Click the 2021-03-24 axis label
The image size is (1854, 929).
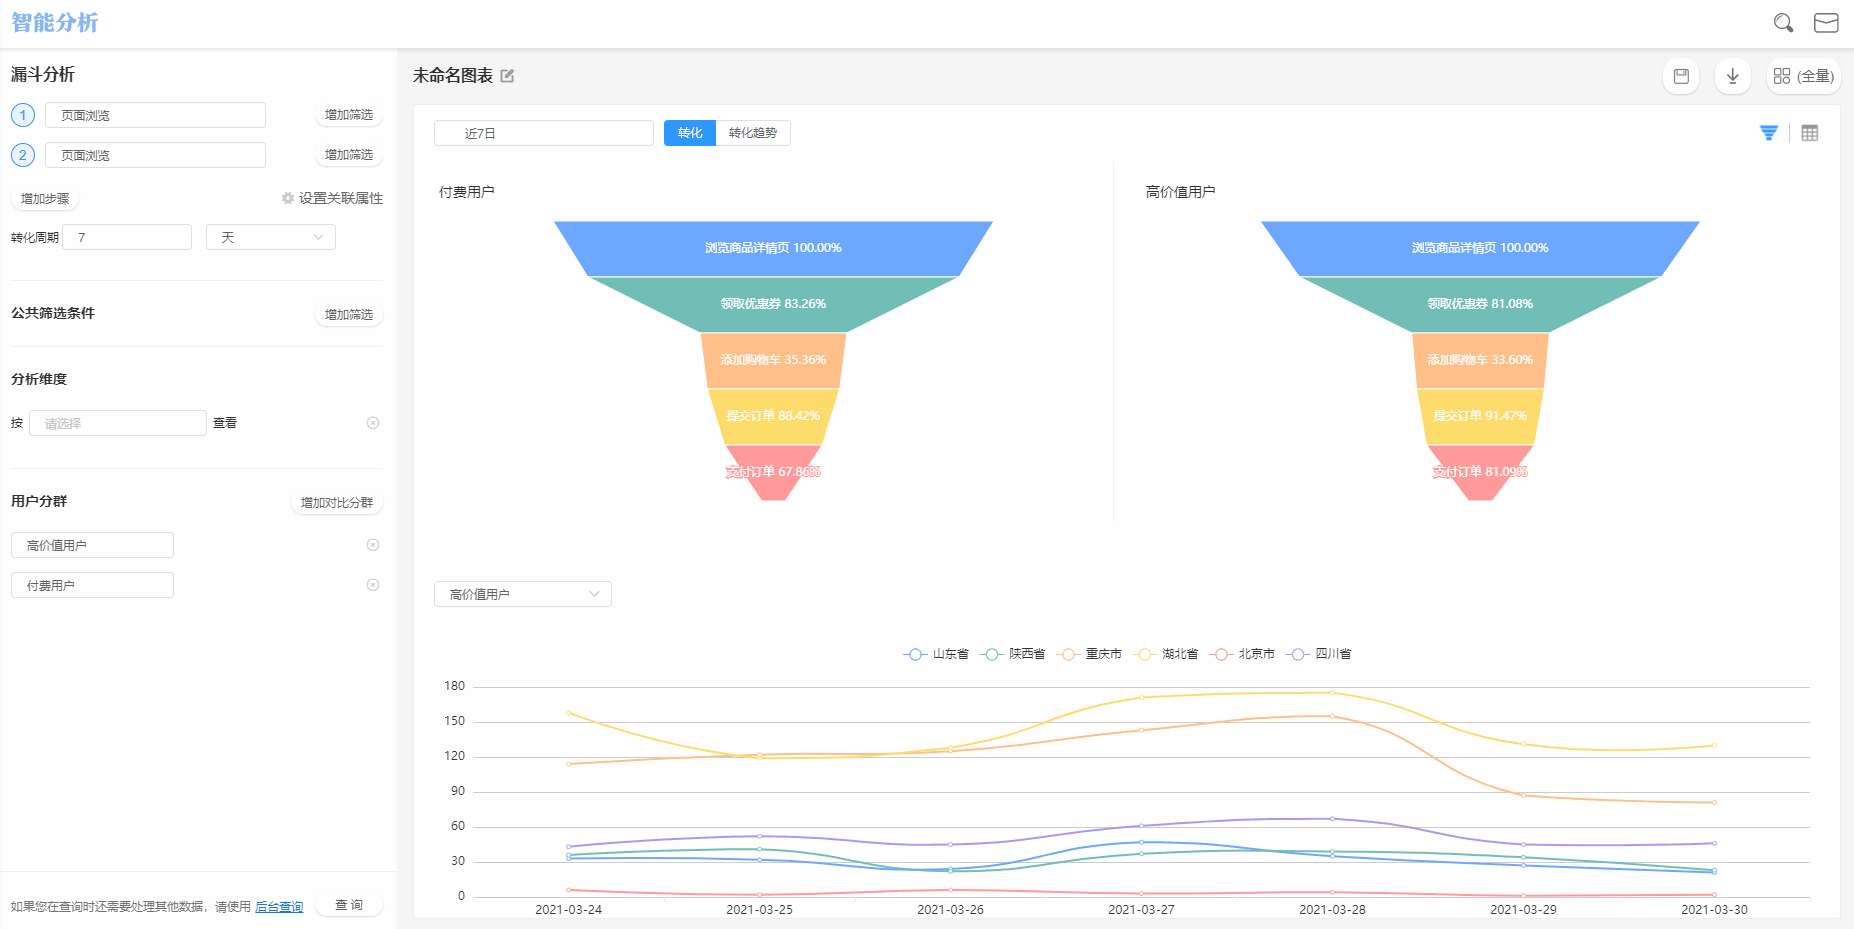[x=568, y=909]
